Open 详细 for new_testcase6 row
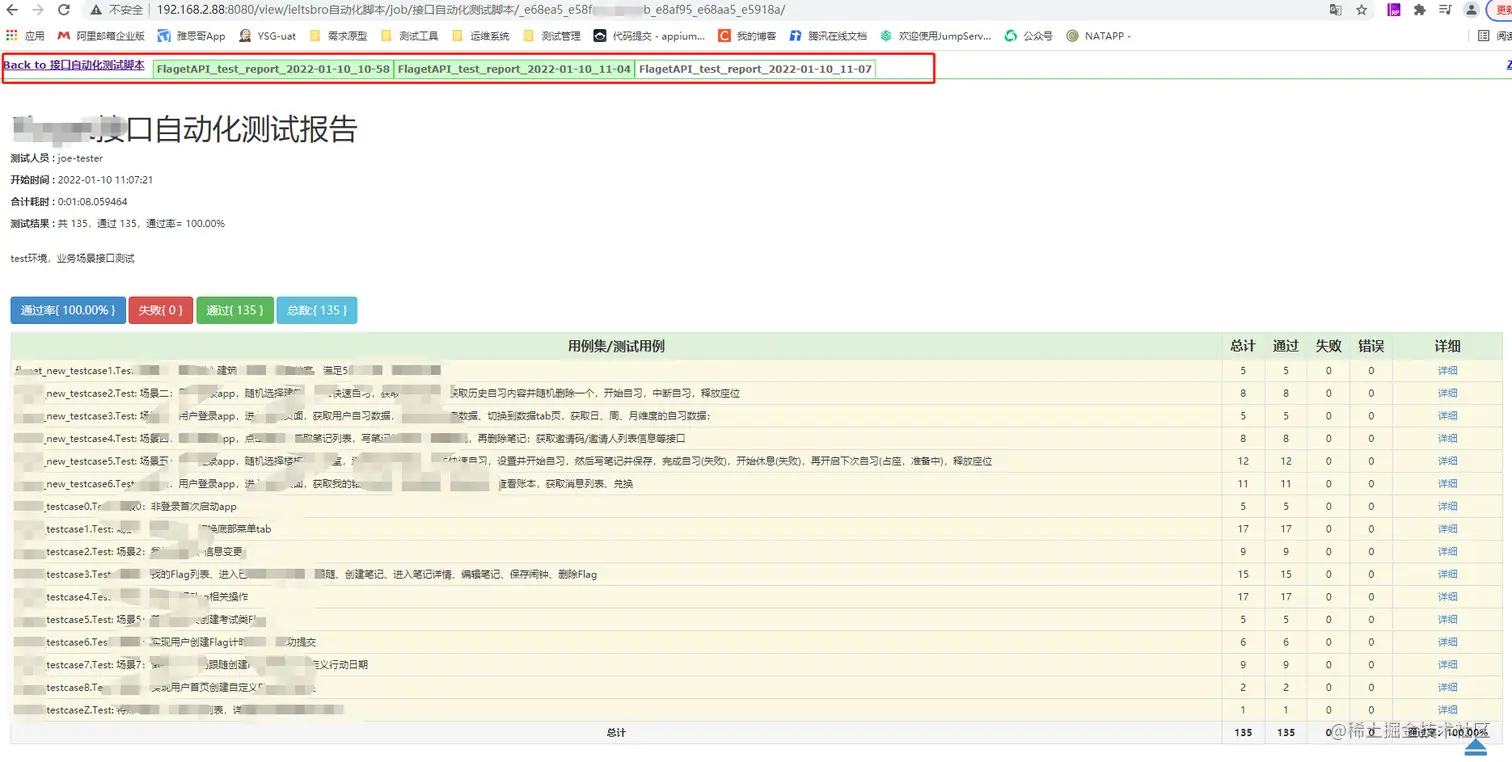The height and width of the screenshot is (762, 1512). (x=1447, y=484)
